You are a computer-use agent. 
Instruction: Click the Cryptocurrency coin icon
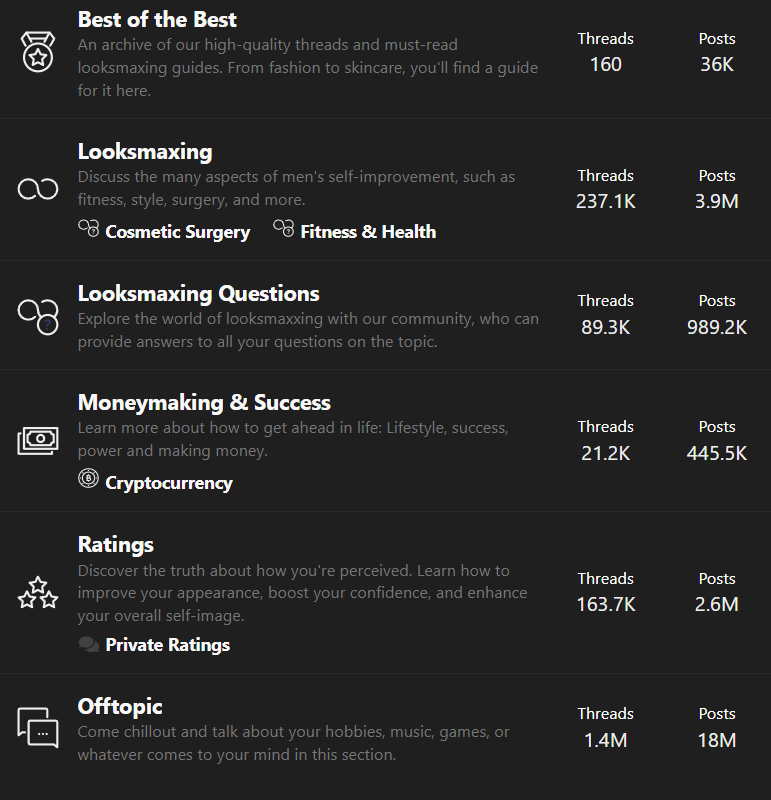[x=88, y=481]
